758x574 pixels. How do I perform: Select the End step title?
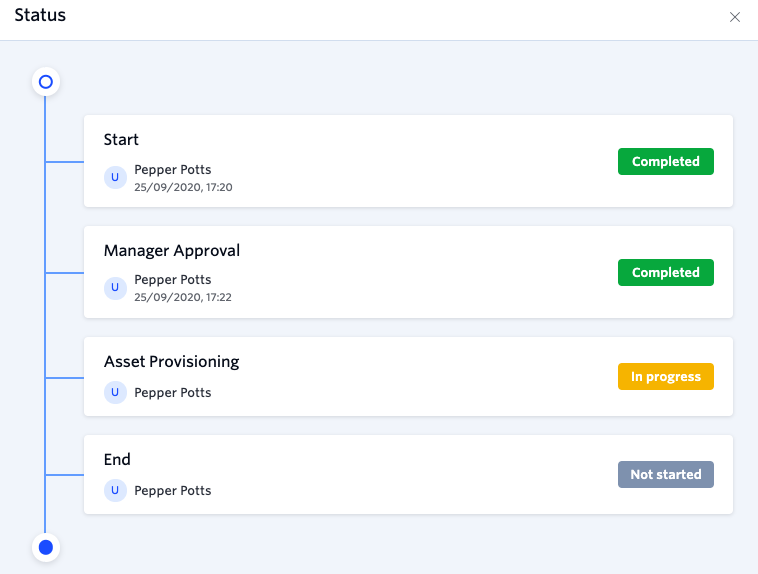[117, 459]
